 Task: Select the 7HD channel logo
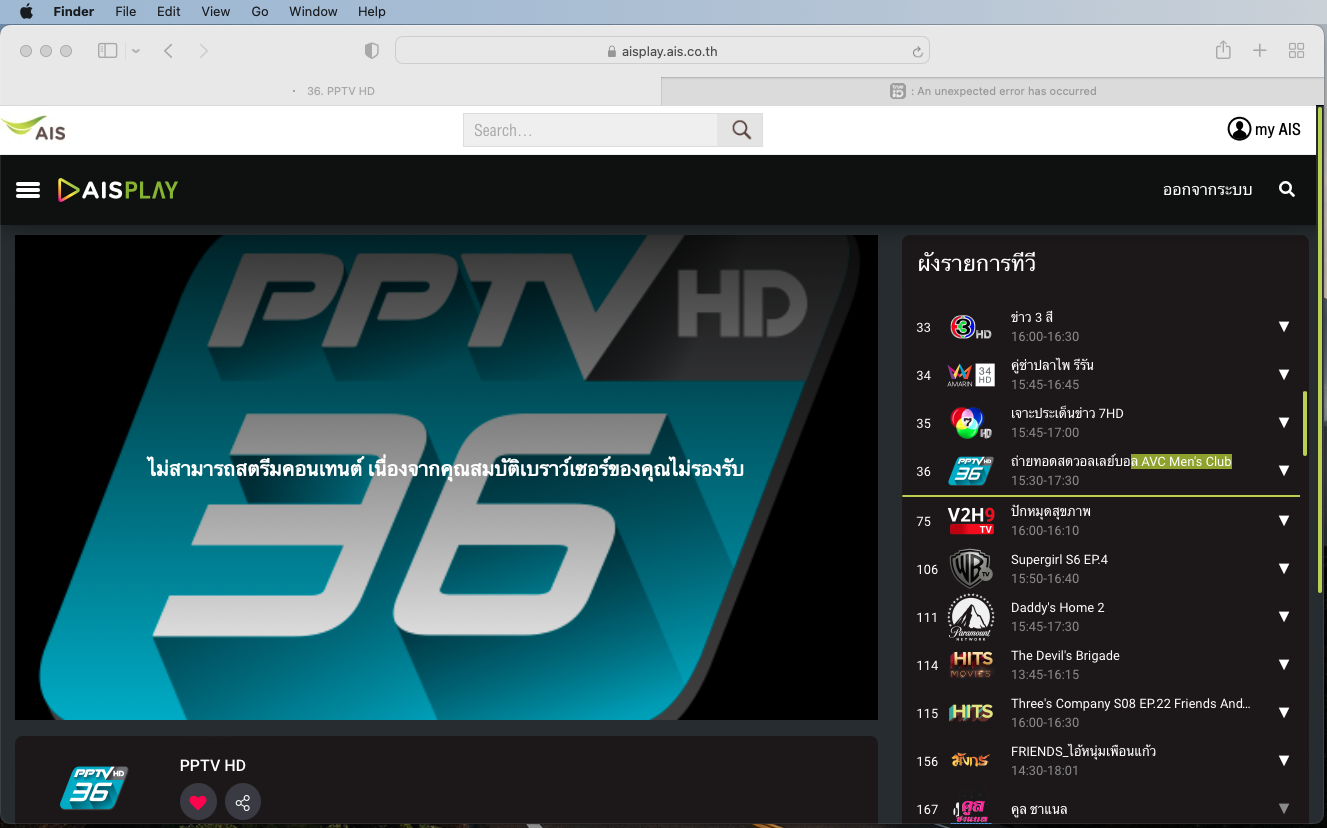click(970, 423)
